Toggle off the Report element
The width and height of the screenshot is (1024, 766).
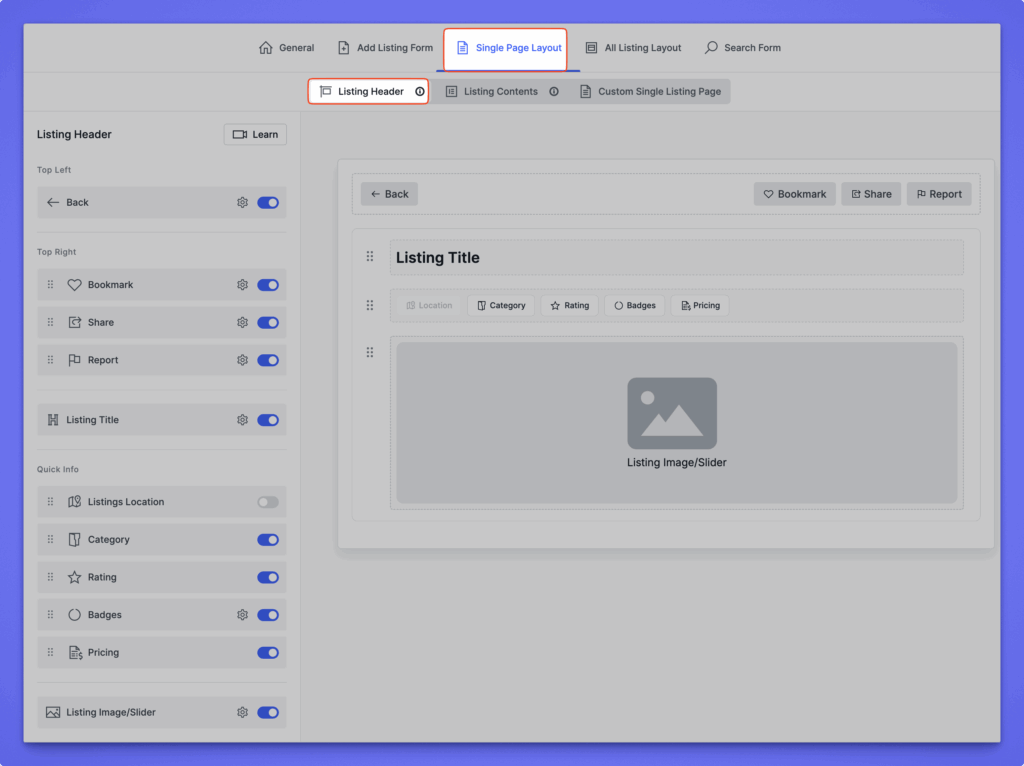pos(267,360)
